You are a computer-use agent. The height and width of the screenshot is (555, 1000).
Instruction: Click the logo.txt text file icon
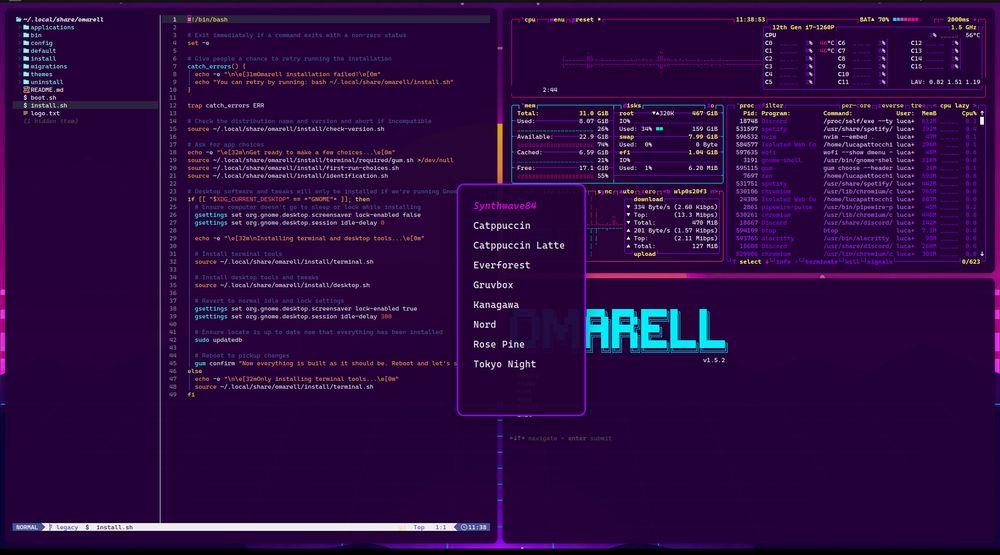pyautogui.click(x=26, y=113)
